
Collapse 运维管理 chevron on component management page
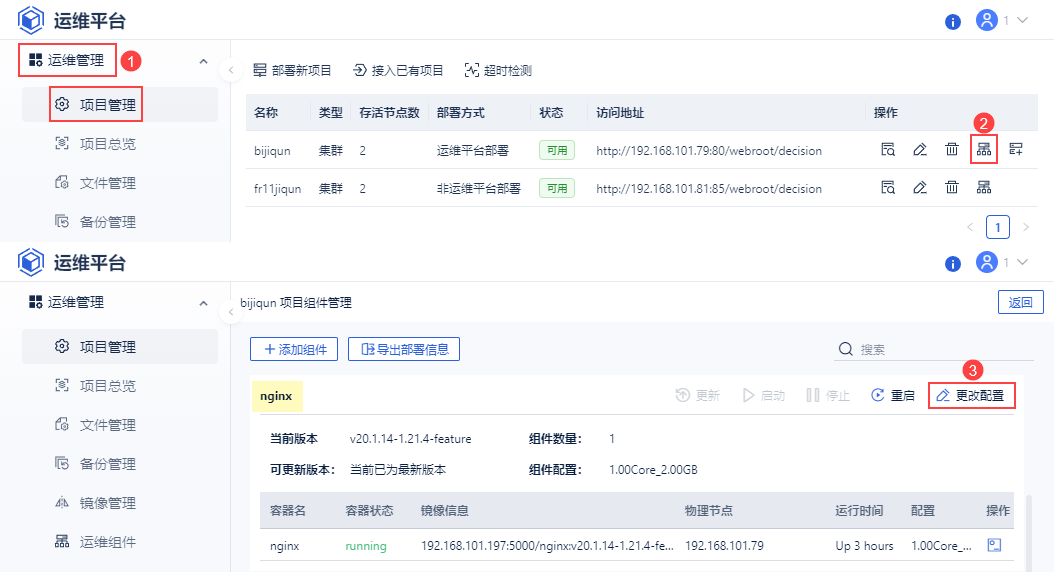point(204,303)
